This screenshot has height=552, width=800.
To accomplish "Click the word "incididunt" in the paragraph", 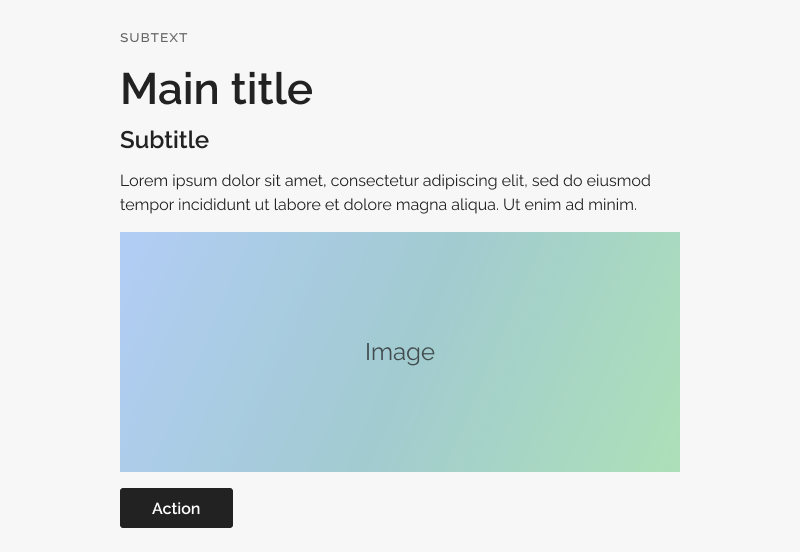I will 214,205.
